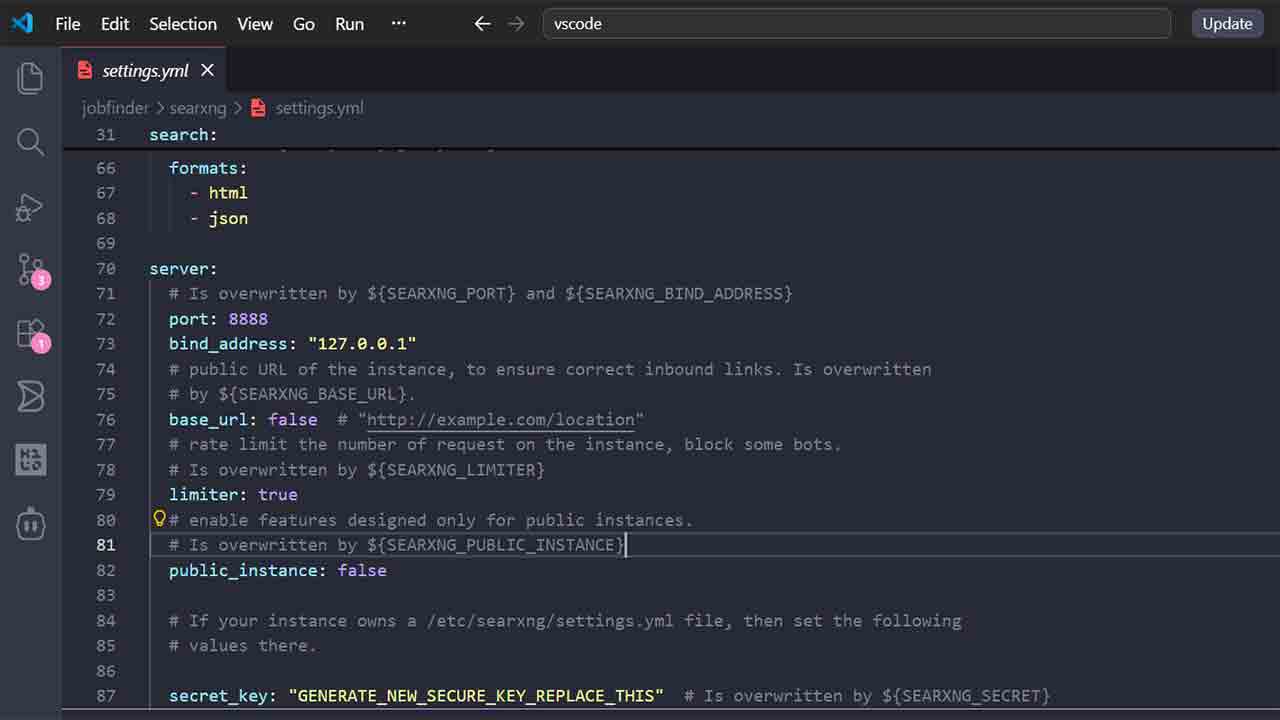Select the settings.yml editor tab
Screen dimensions: 1280x720
click(146, 70)
